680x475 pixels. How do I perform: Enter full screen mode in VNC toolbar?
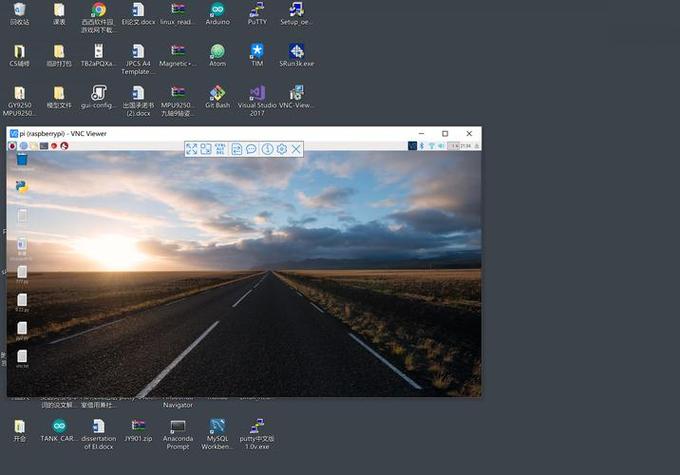point(191,149)
